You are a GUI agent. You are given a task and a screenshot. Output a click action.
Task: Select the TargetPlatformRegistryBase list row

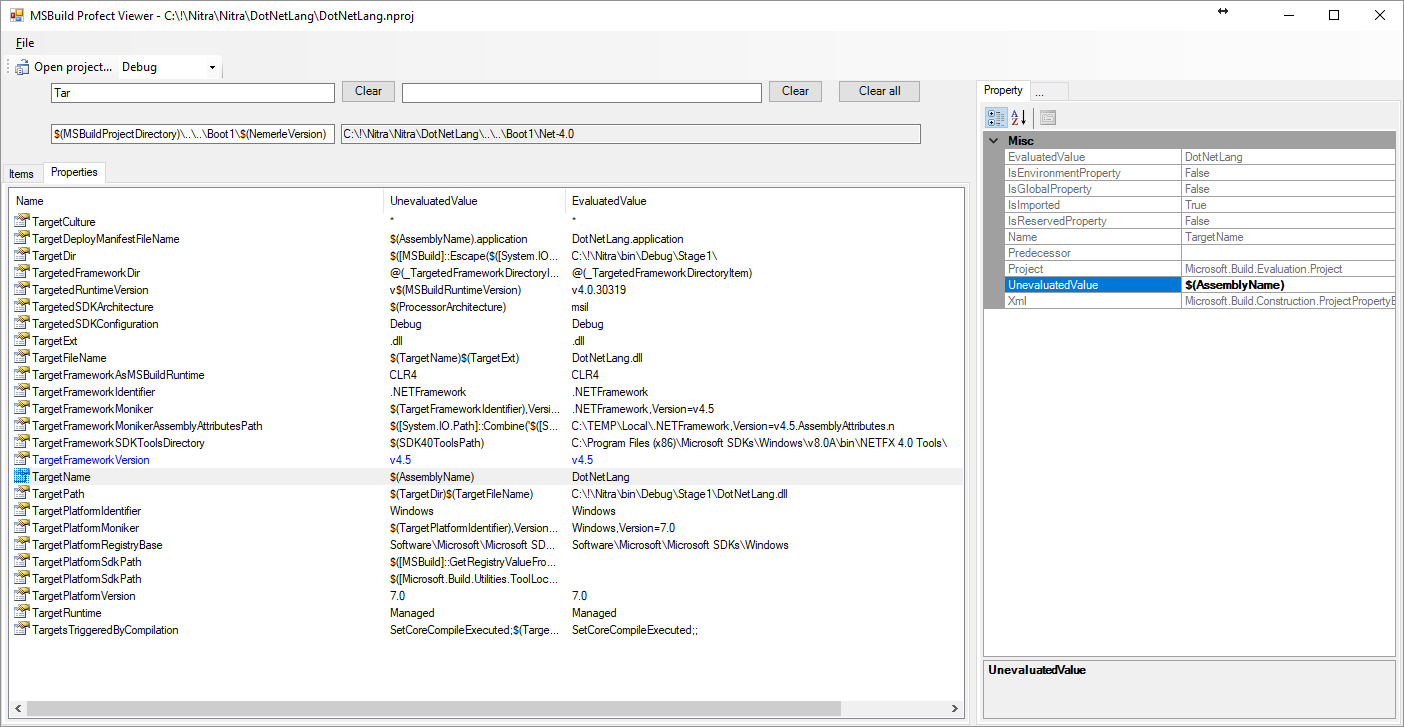click(x=487, y=545)
